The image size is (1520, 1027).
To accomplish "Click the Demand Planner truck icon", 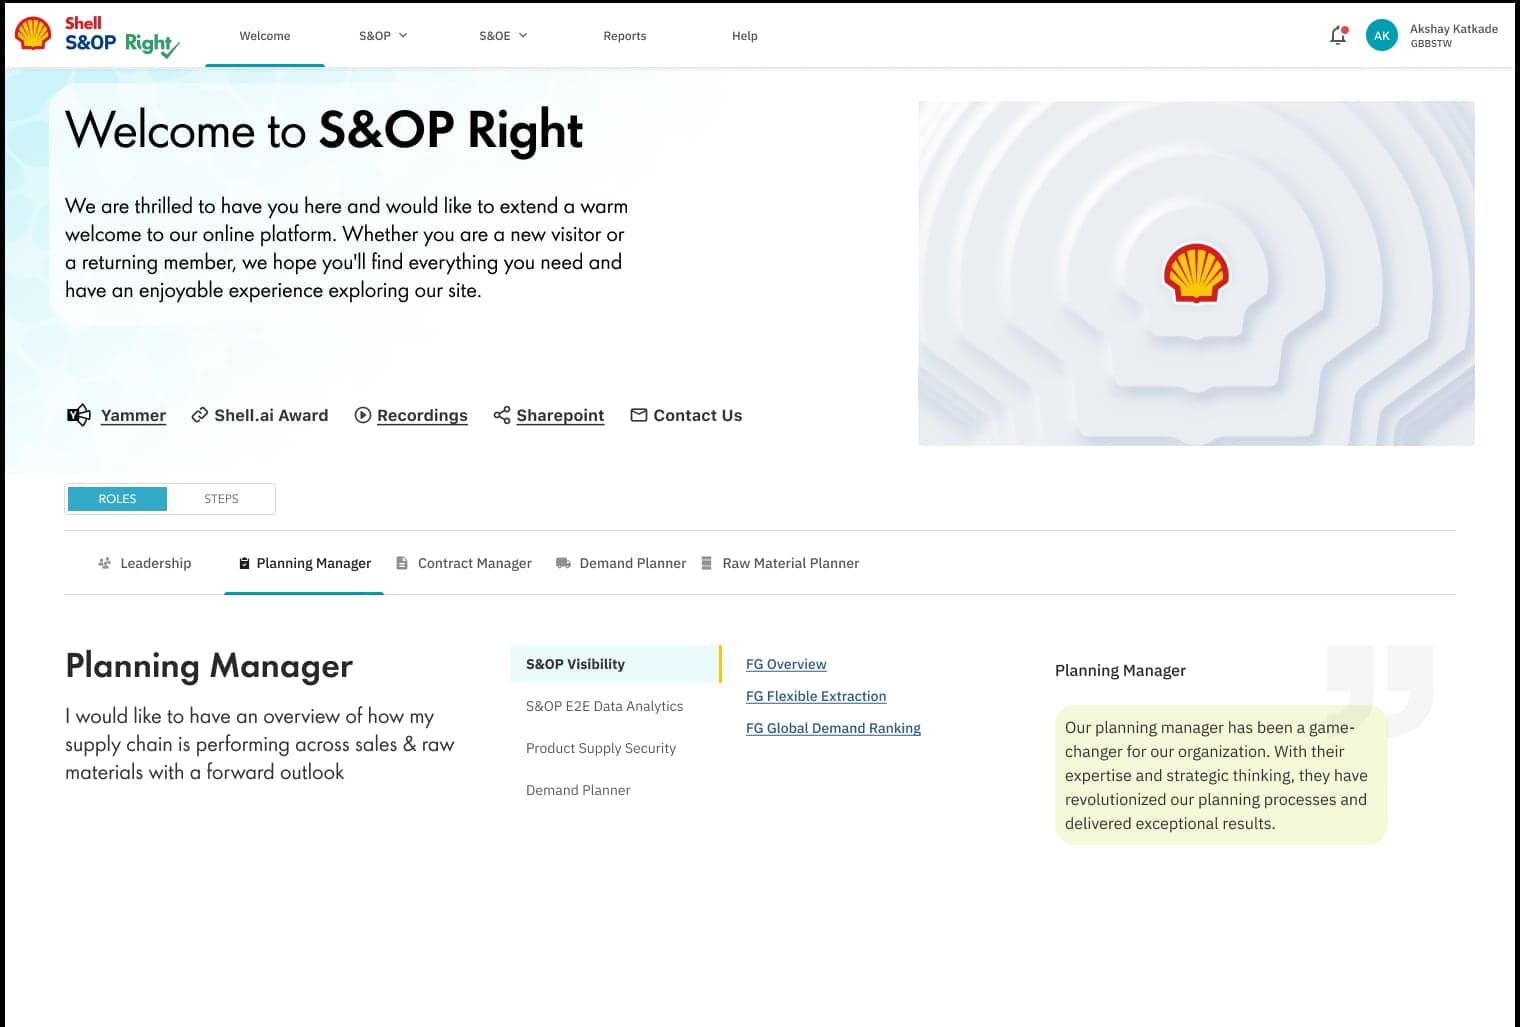I will (563, 563).
